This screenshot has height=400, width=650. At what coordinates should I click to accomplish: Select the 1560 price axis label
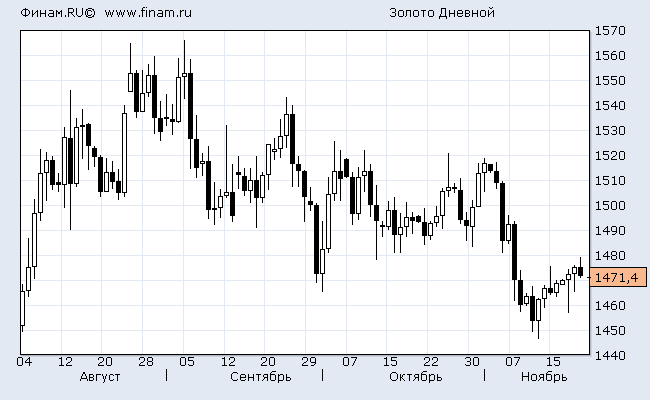click(x=610, y=56)
